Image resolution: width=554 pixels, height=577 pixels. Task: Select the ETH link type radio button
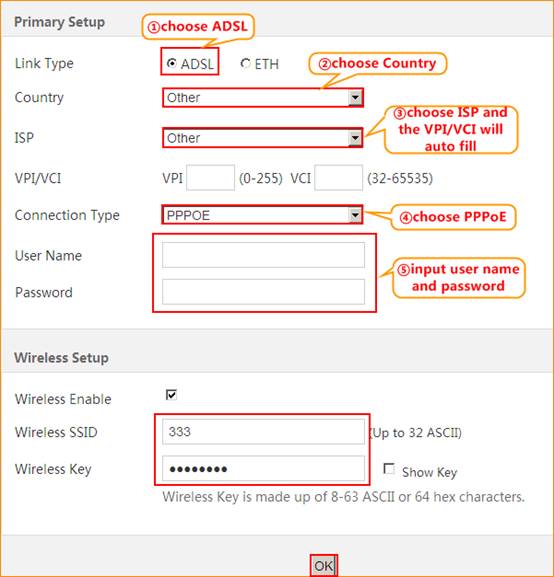coord(245,63)
